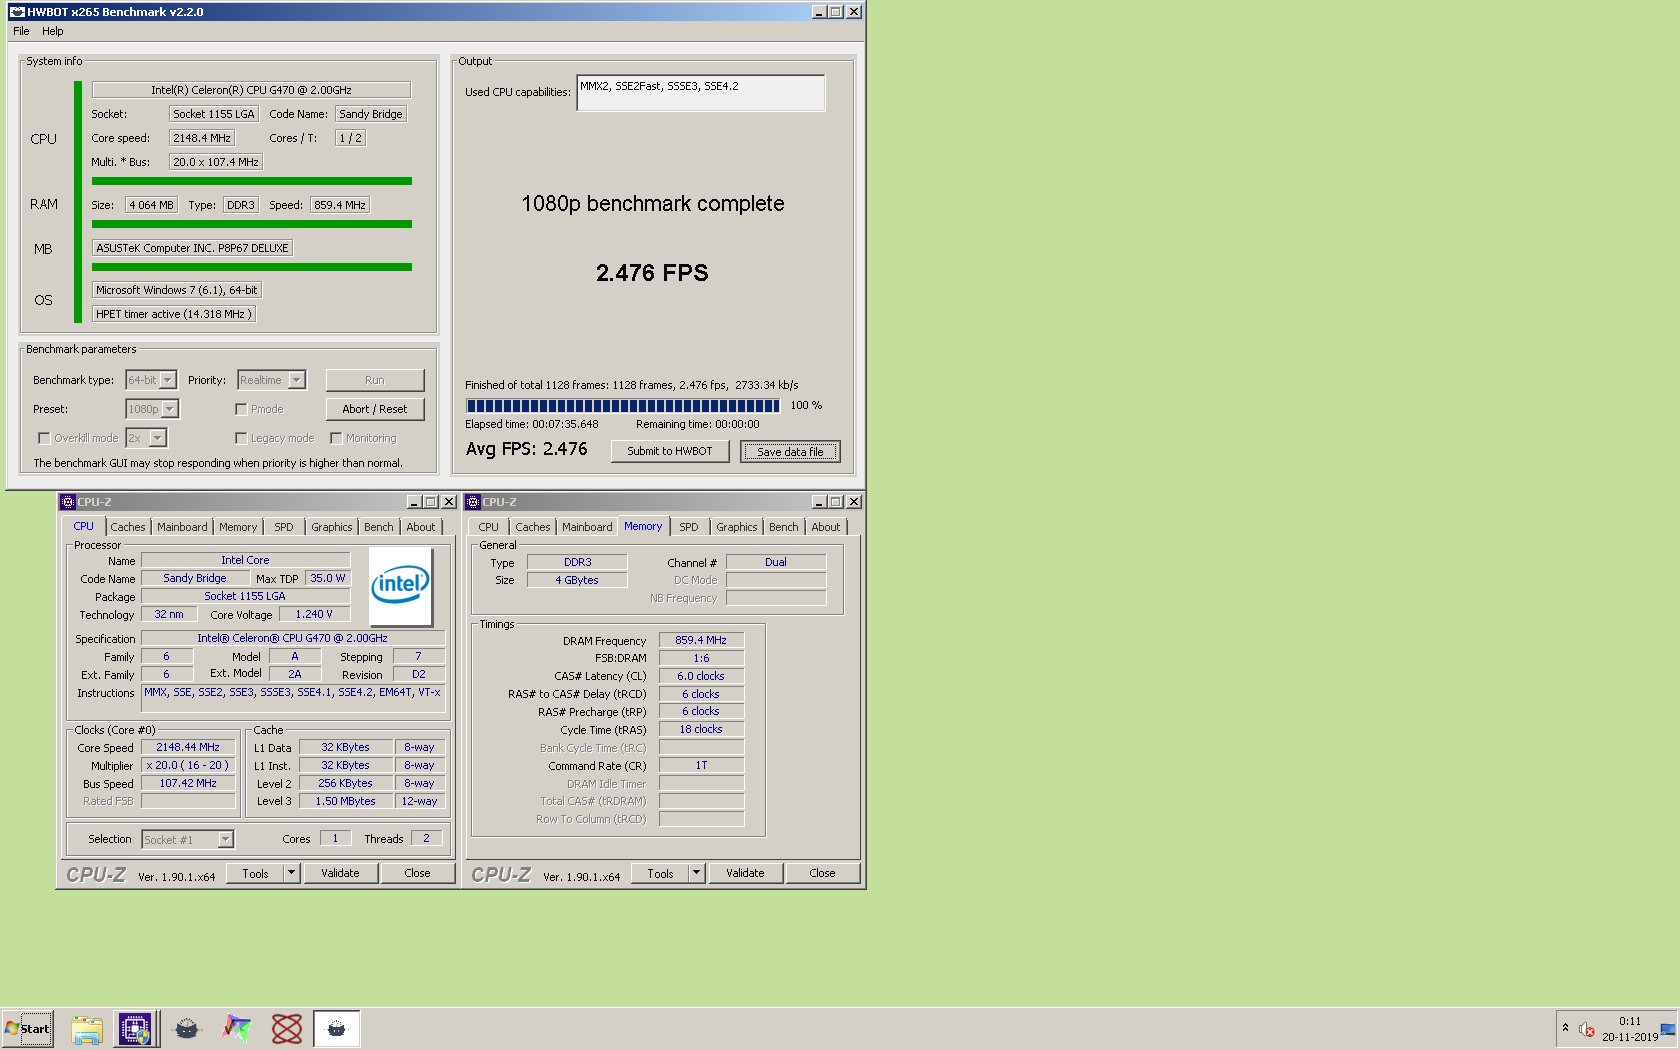Click Close button in right CPU-Z
The width and height of the screenshot is (1680, 1050).
822,873
